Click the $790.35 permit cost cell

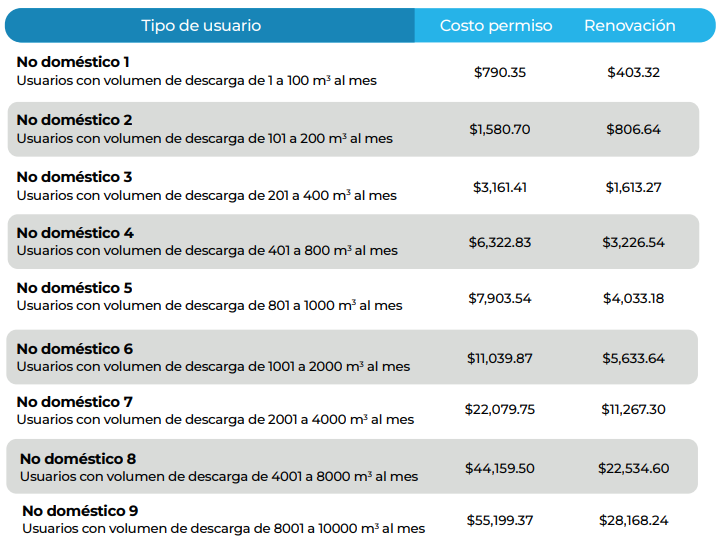point(500,72)
